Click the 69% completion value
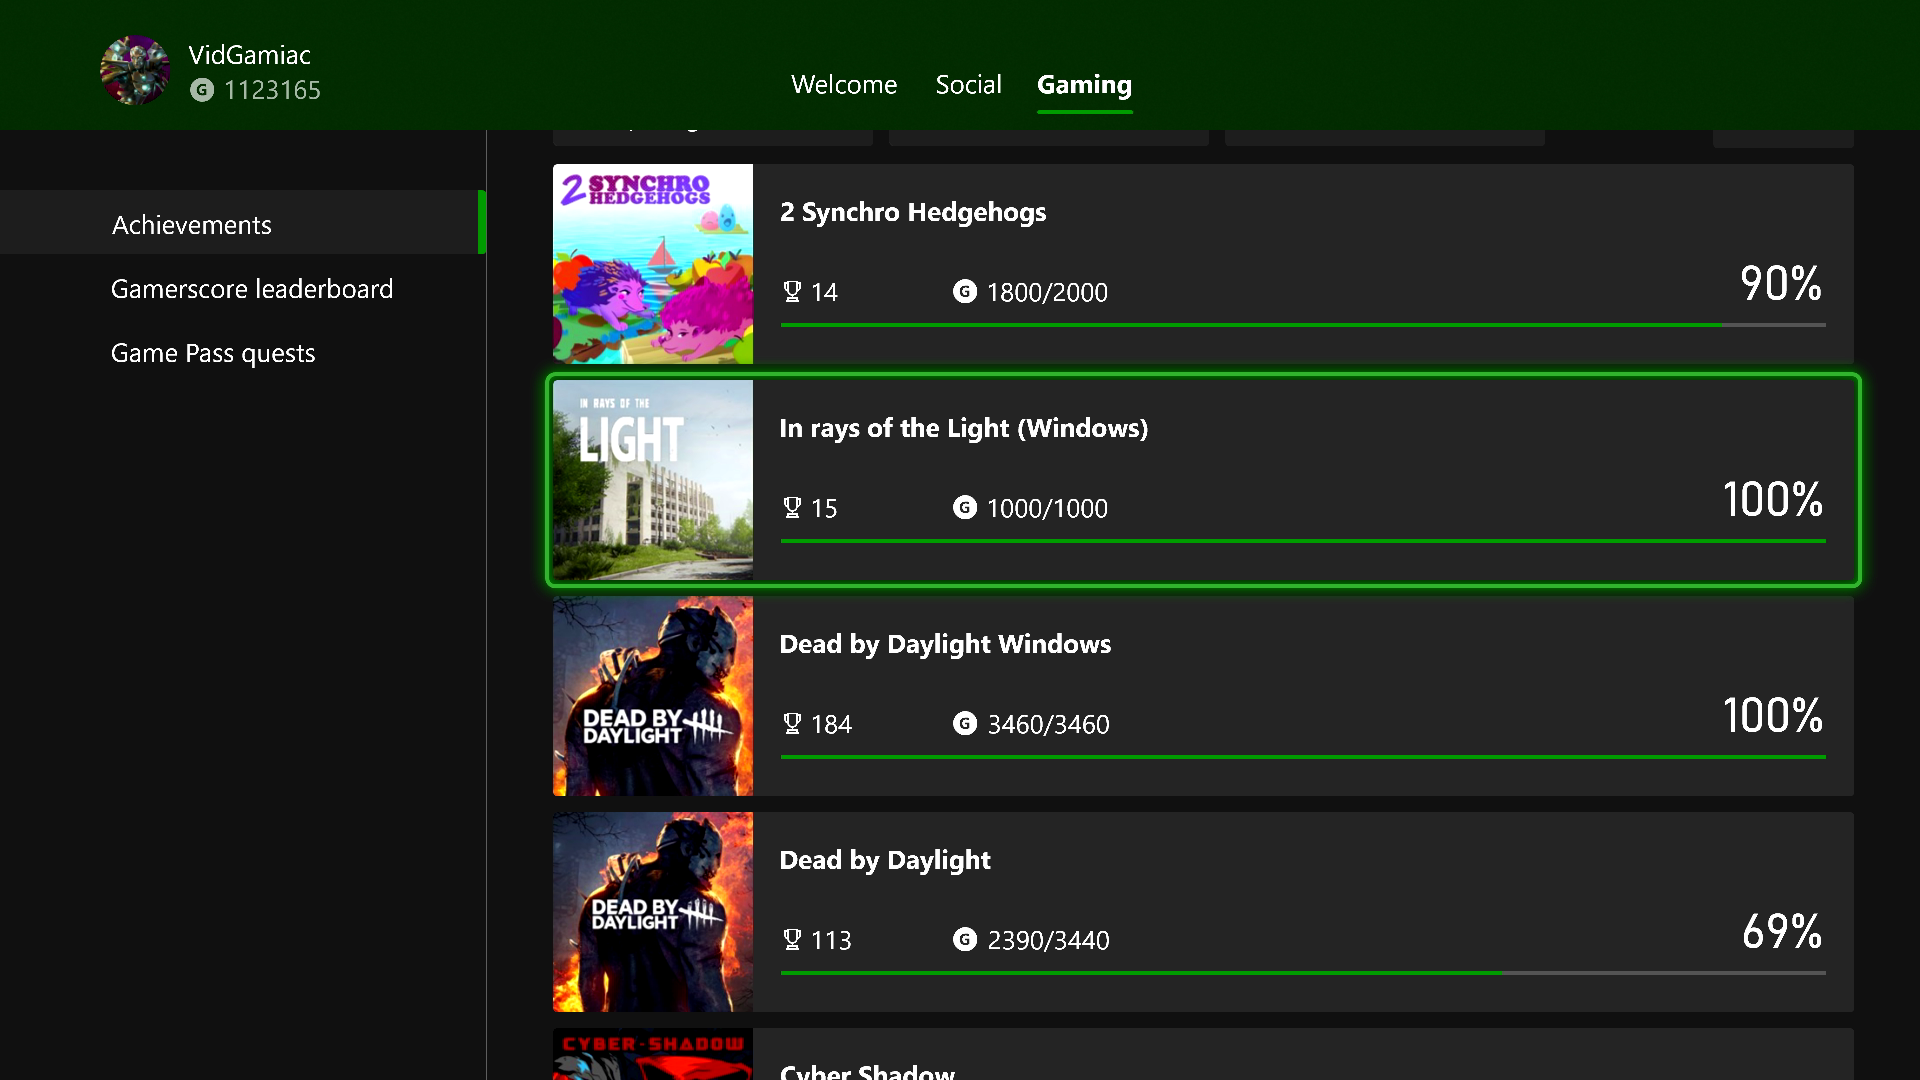Image resolution: width=1920 pixels, height=1080 pixels. click(x=1782, y=931)
